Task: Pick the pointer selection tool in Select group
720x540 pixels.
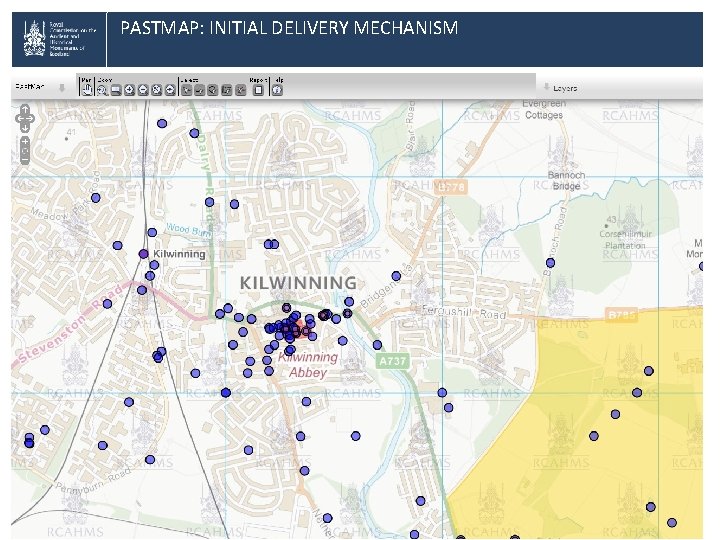Action: point(186,90)
